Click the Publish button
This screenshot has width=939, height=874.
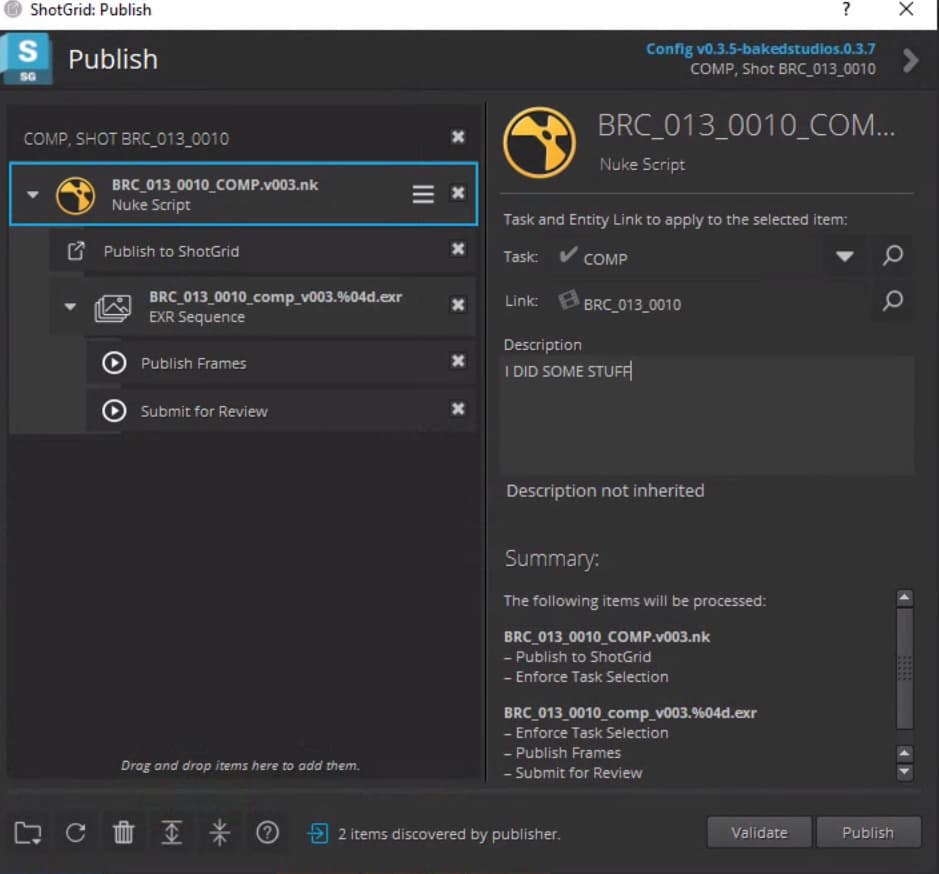point(867,832)
